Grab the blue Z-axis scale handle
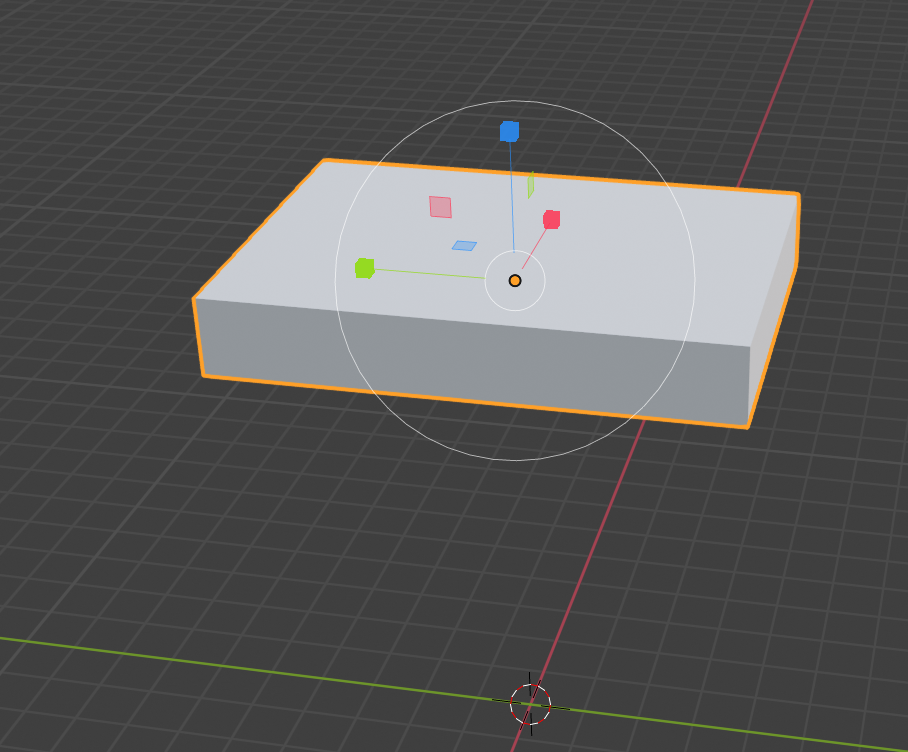Screen dimensions: 908x752 coord(509,131)
